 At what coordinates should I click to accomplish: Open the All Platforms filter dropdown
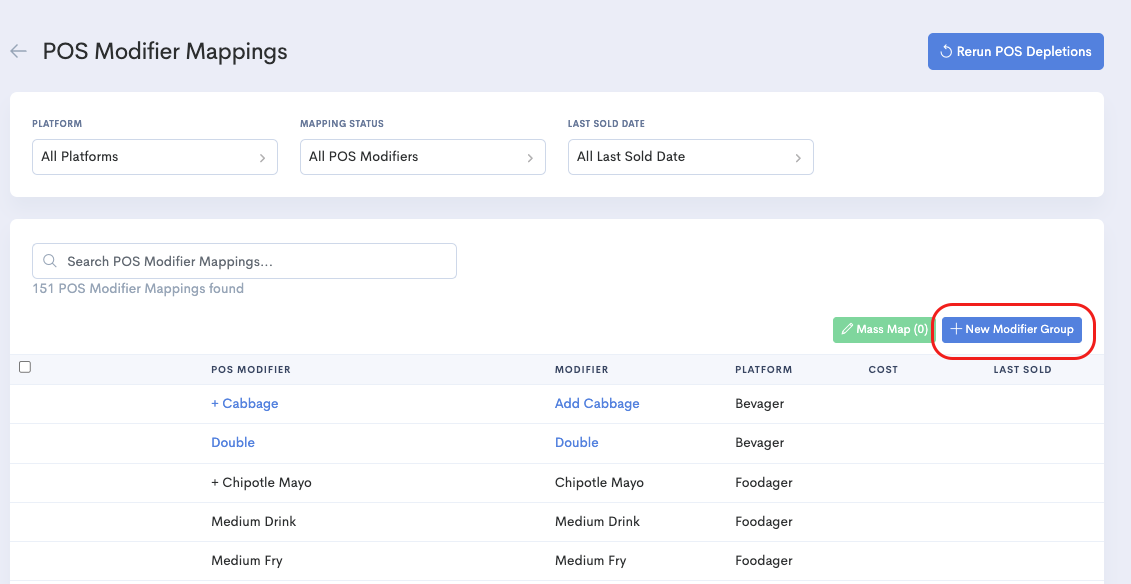click(x=154, y=156)
